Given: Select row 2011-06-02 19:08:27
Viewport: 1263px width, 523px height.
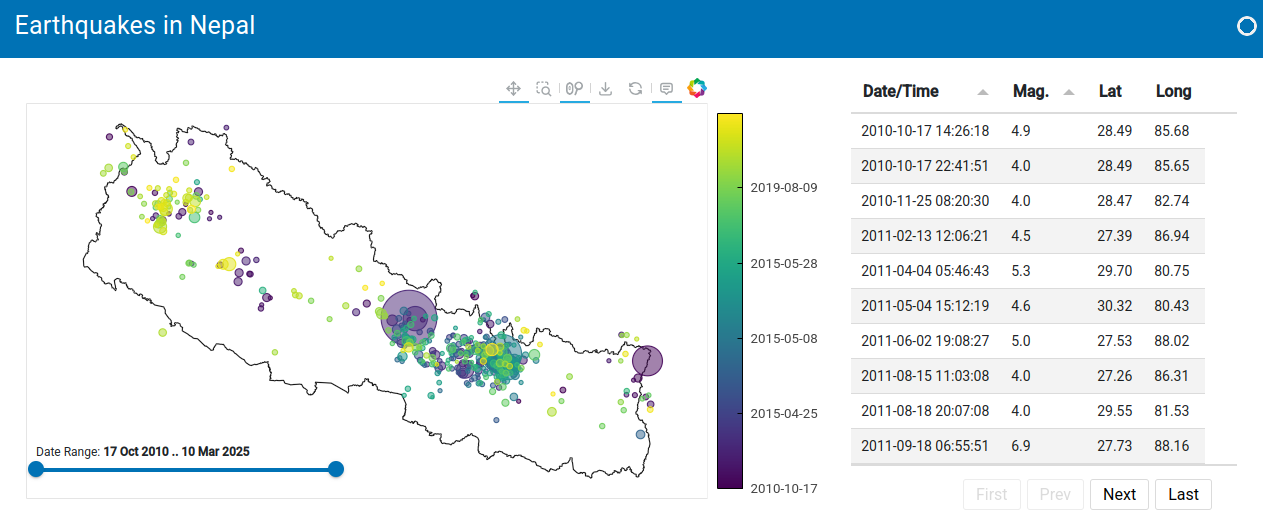Looking at the screenshot, I should coord(1028,341).
